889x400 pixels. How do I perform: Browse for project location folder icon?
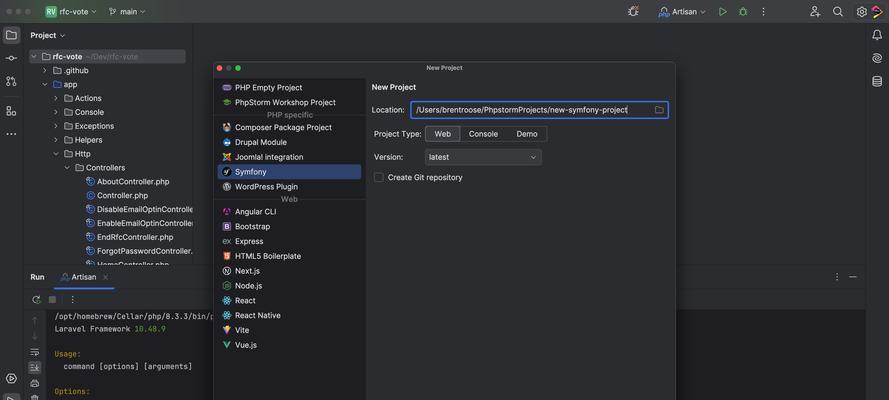tap(659, 110)
